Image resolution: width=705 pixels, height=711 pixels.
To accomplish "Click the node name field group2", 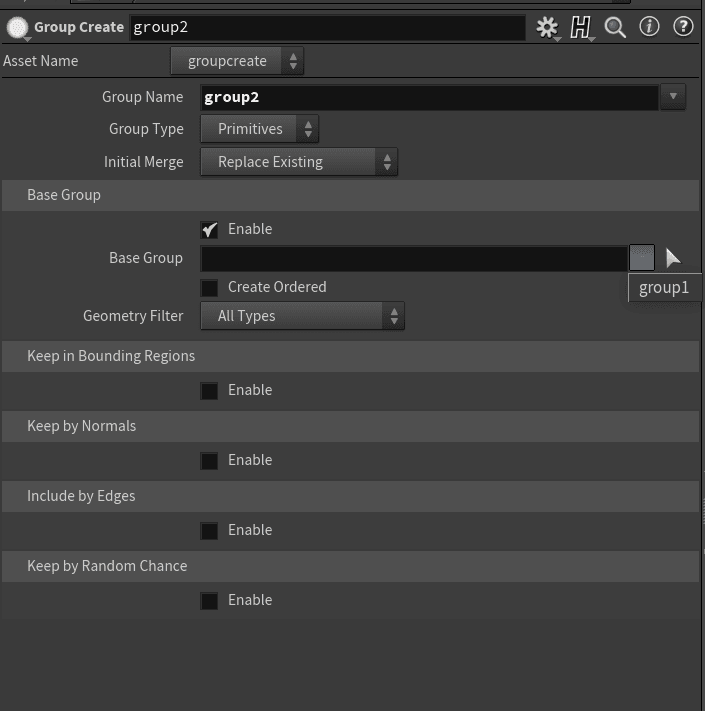I will 326,27.
